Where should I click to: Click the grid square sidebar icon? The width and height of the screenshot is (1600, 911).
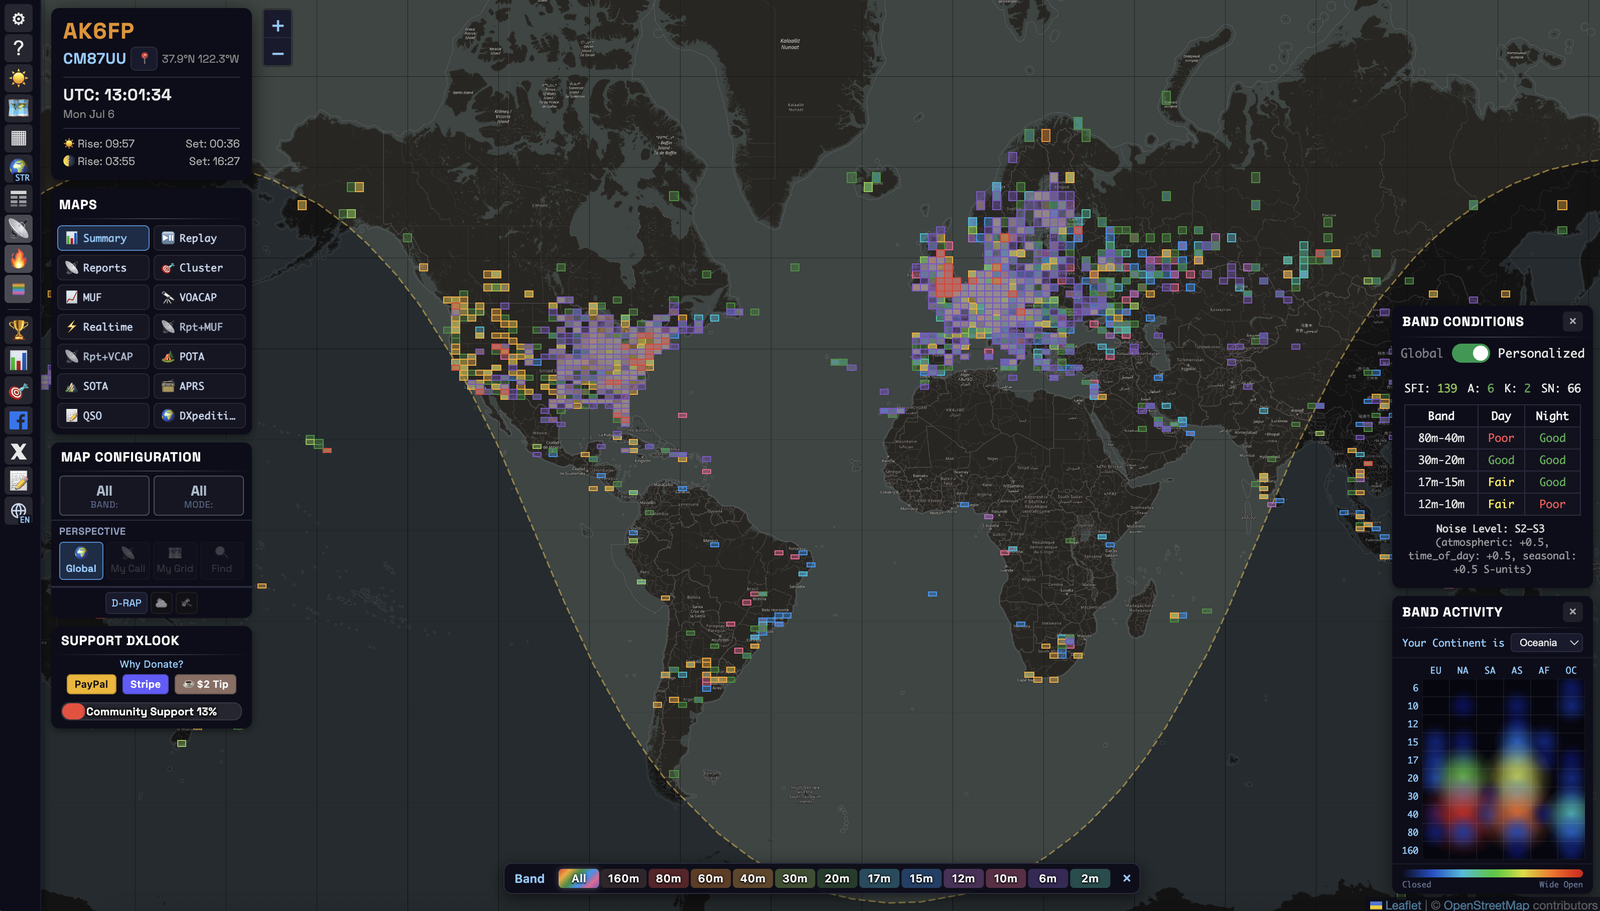pos(18,138)
